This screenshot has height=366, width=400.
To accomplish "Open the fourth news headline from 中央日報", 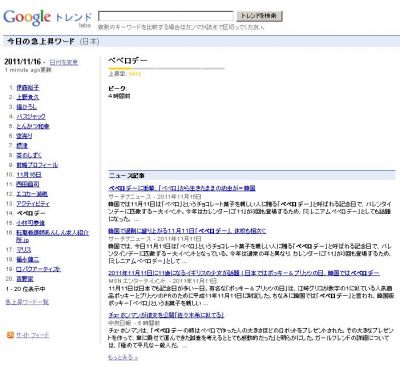I will pyautogui.click(x=166, y=315).
